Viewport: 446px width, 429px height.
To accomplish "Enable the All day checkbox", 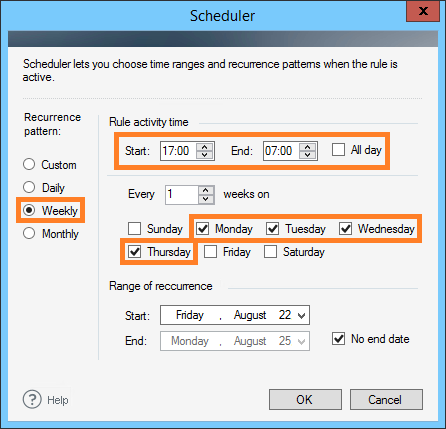I will coord(338,150).
